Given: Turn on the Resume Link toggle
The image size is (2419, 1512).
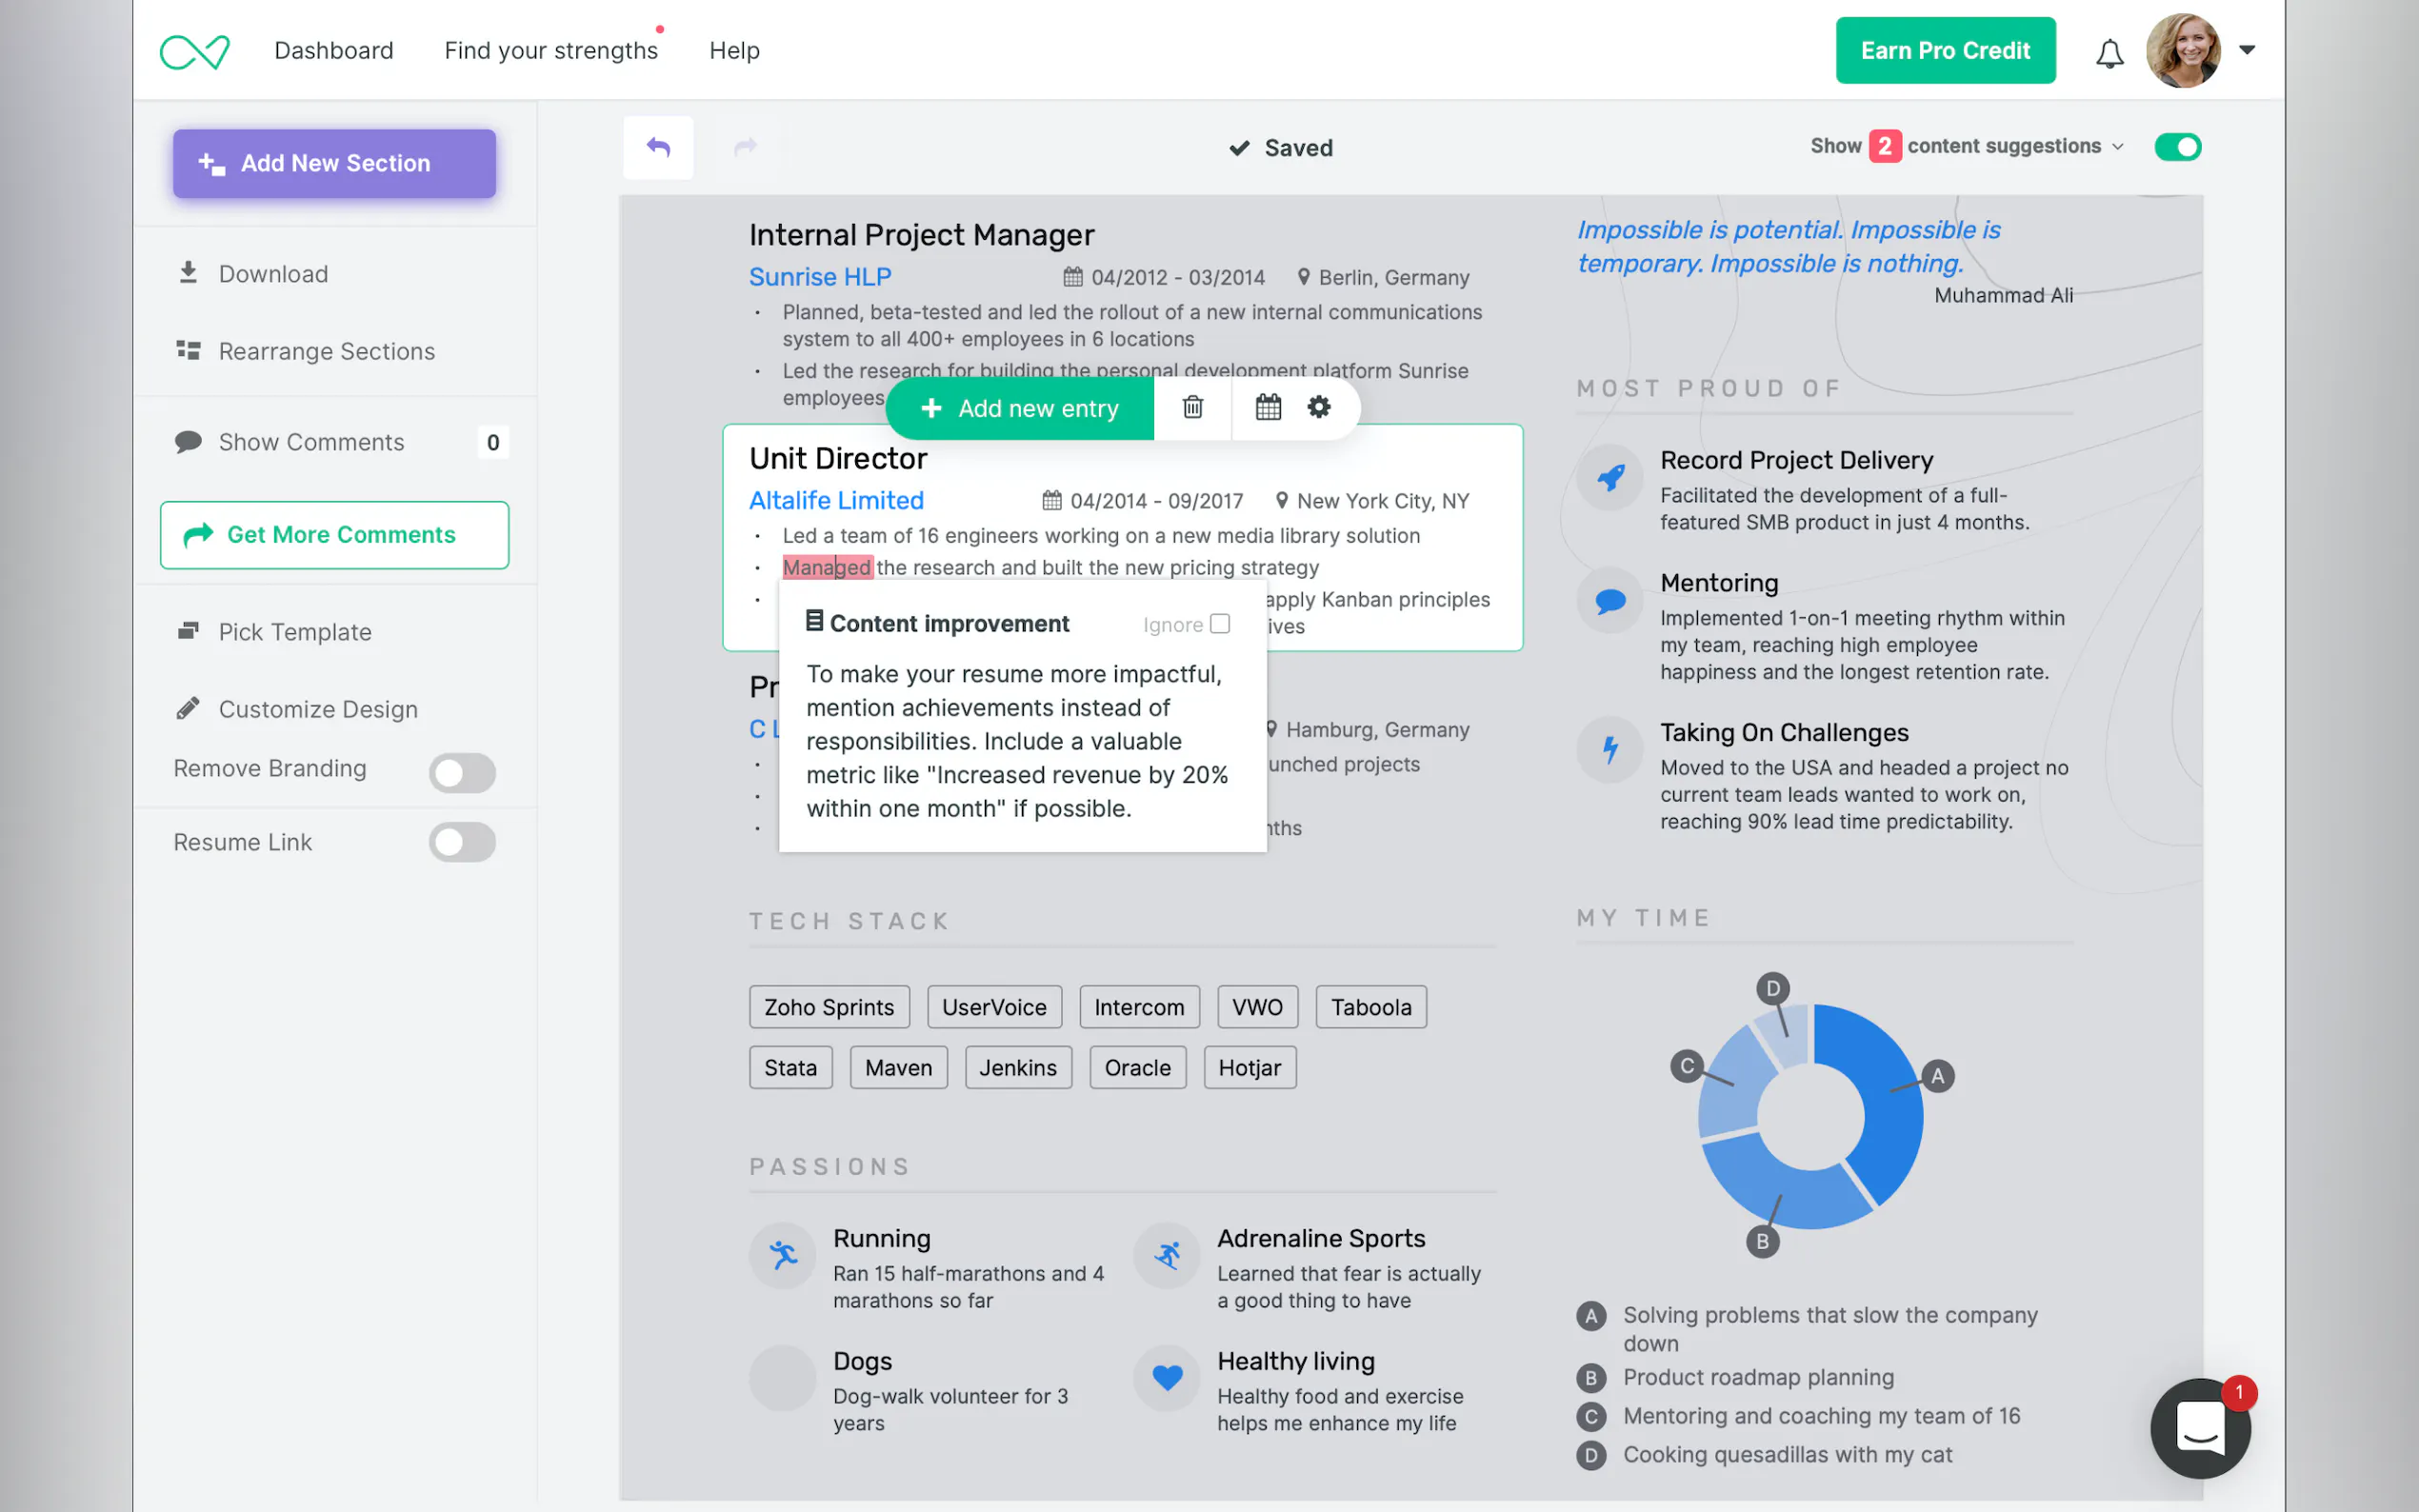Looking at the screenshot, I should (x=462, y=842).
